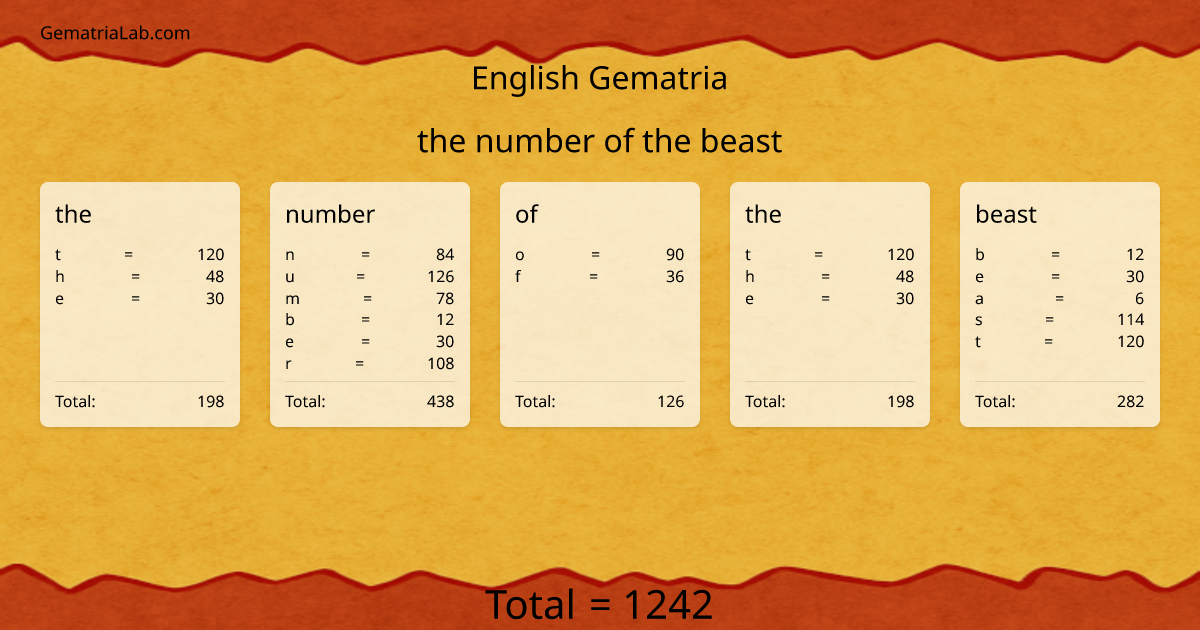Select value 36 in the of card
The width and height of the screenshot is (1200, 630).
click(675, 277)
